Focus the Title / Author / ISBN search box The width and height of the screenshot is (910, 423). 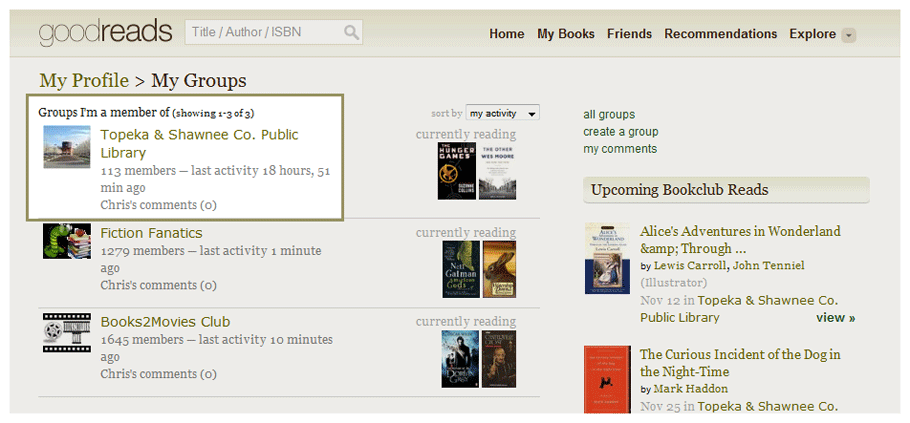(x=273, y=32)
